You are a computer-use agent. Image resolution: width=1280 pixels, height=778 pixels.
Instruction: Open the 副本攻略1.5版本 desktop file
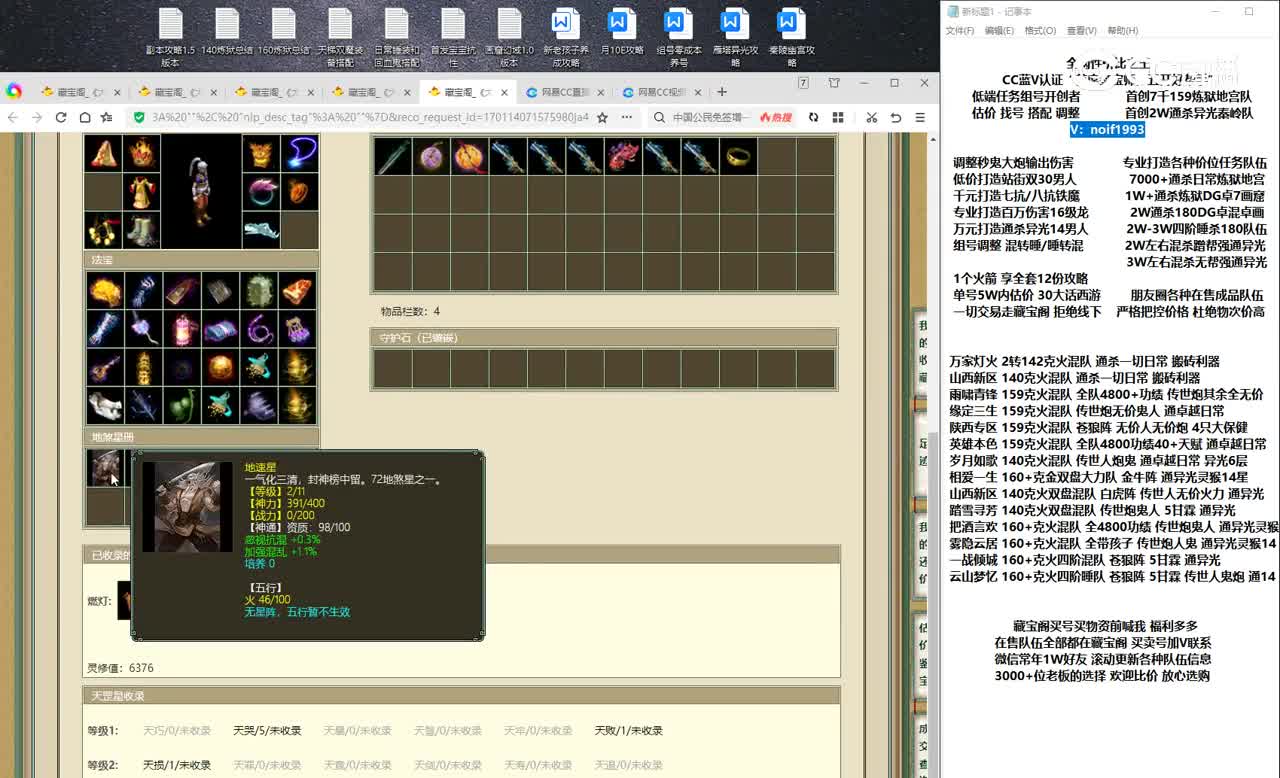(x=170, y=38)
